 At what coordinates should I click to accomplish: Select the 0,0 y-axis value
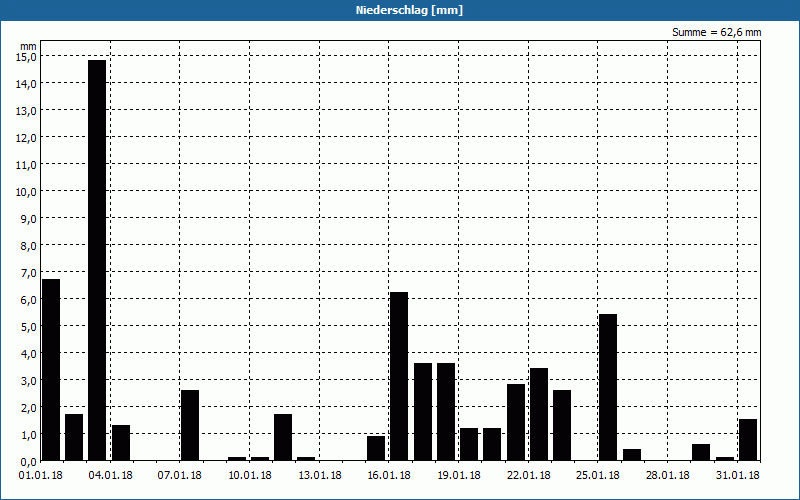28,462
